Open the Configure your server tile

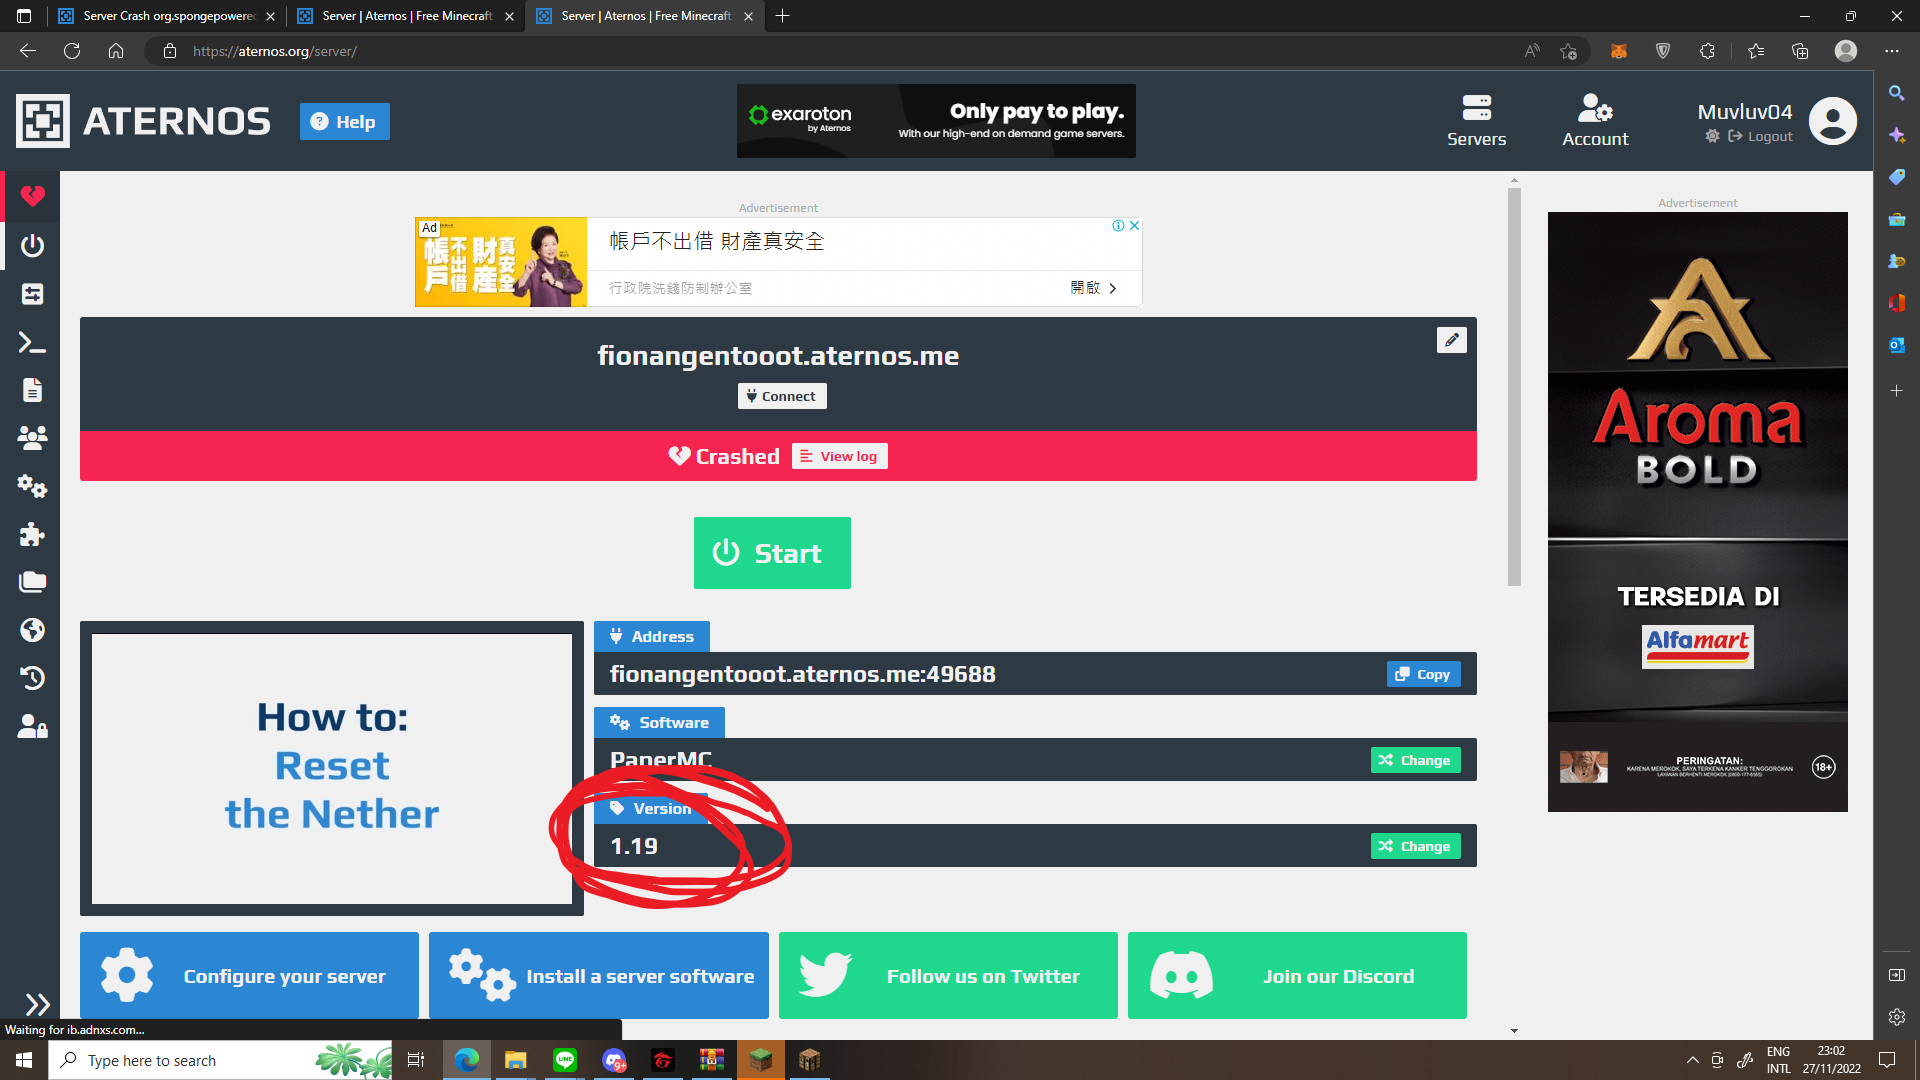click(x=249, y=975)
